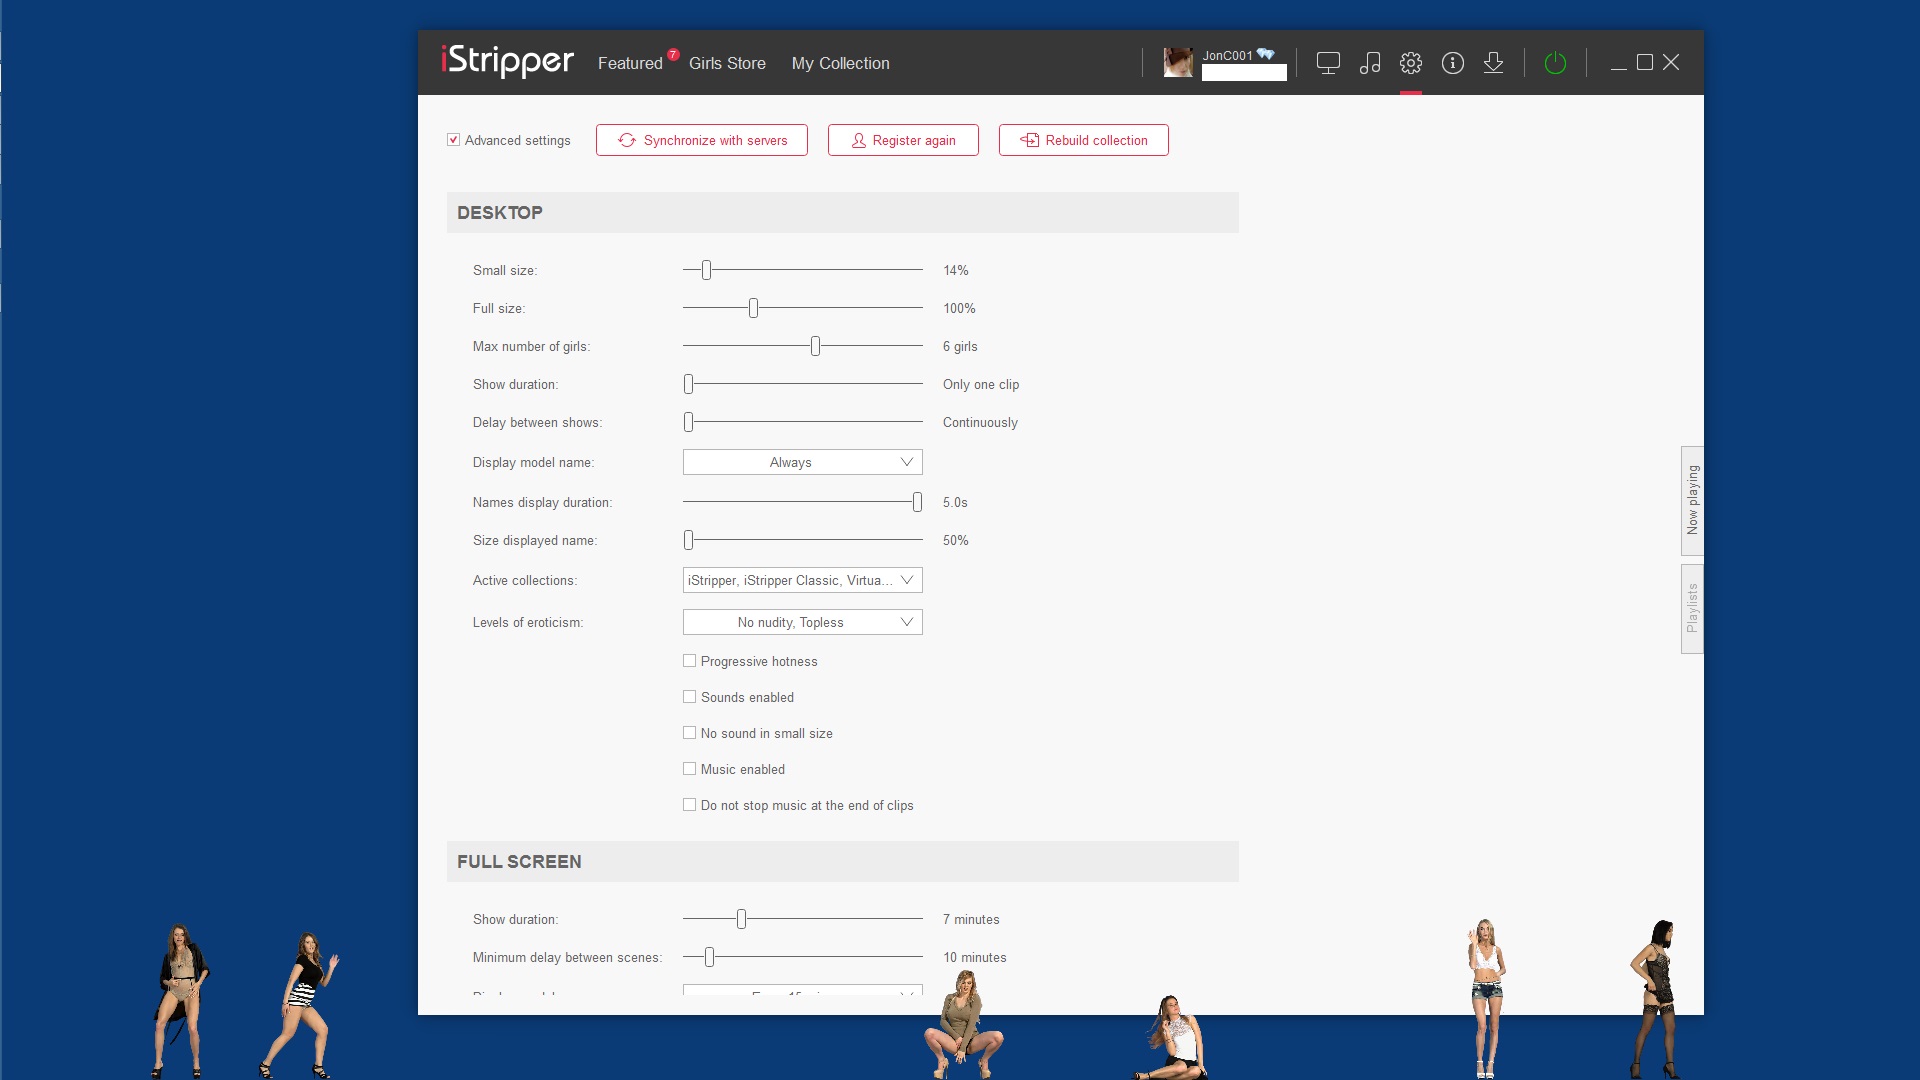1920x1080 pixels.
Task: Open the My Collection tab
Action: [840, 63]
